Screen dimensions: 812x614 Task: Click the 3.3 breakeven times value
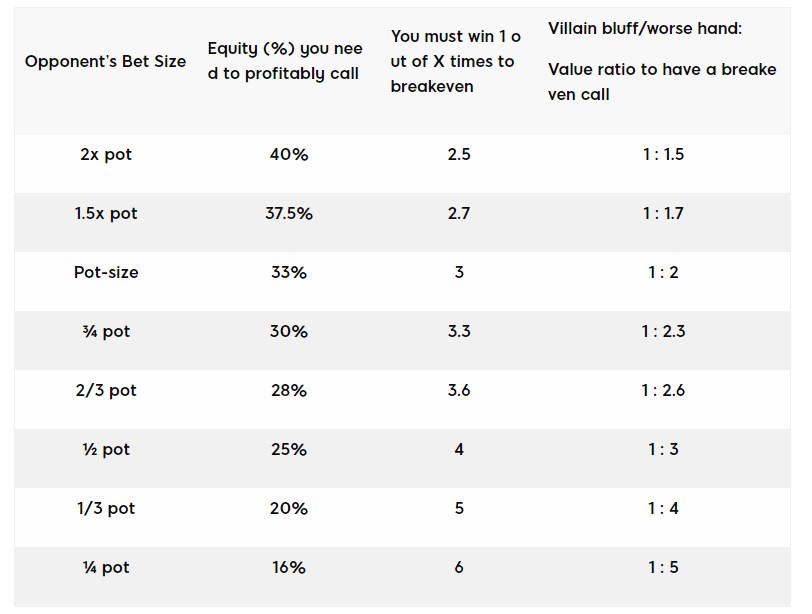pos(459,331)
